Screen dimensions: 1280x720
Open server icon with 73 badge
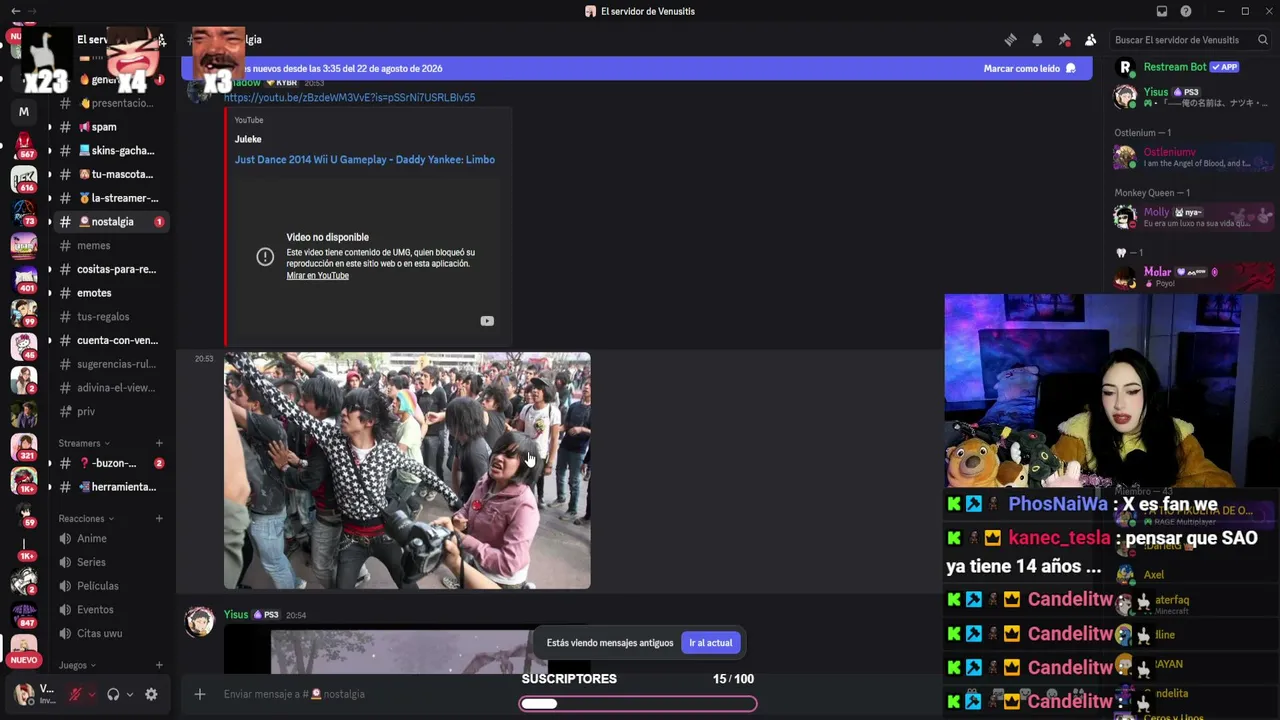click(x=24, y=214)
